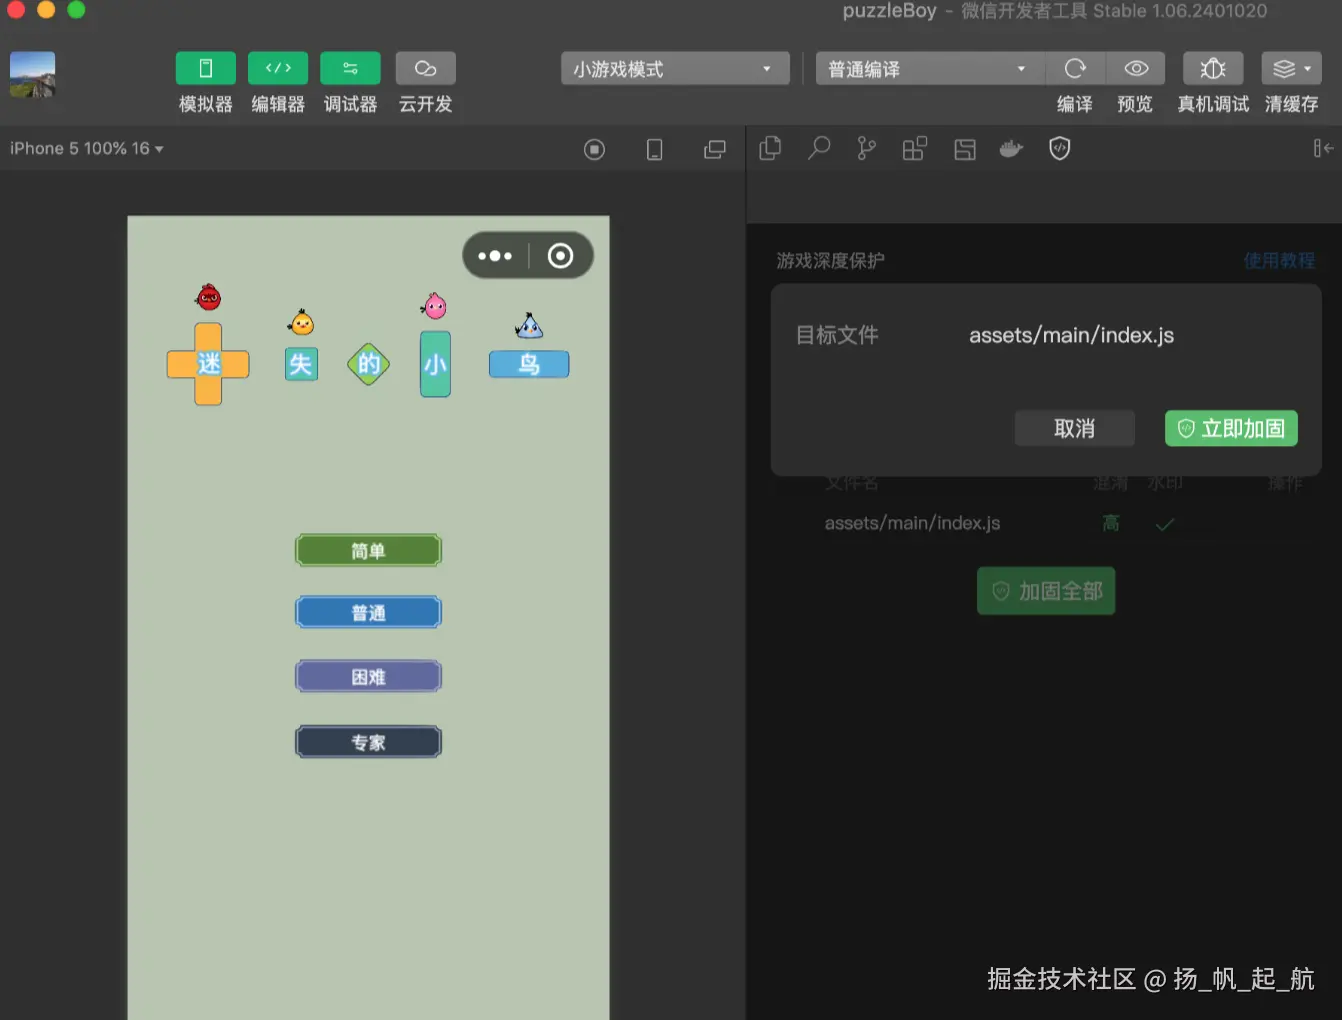Click the mini program close circle button
Image resolution: width=1342 pixels, height=1020 pixels.
tap(561, 256)
